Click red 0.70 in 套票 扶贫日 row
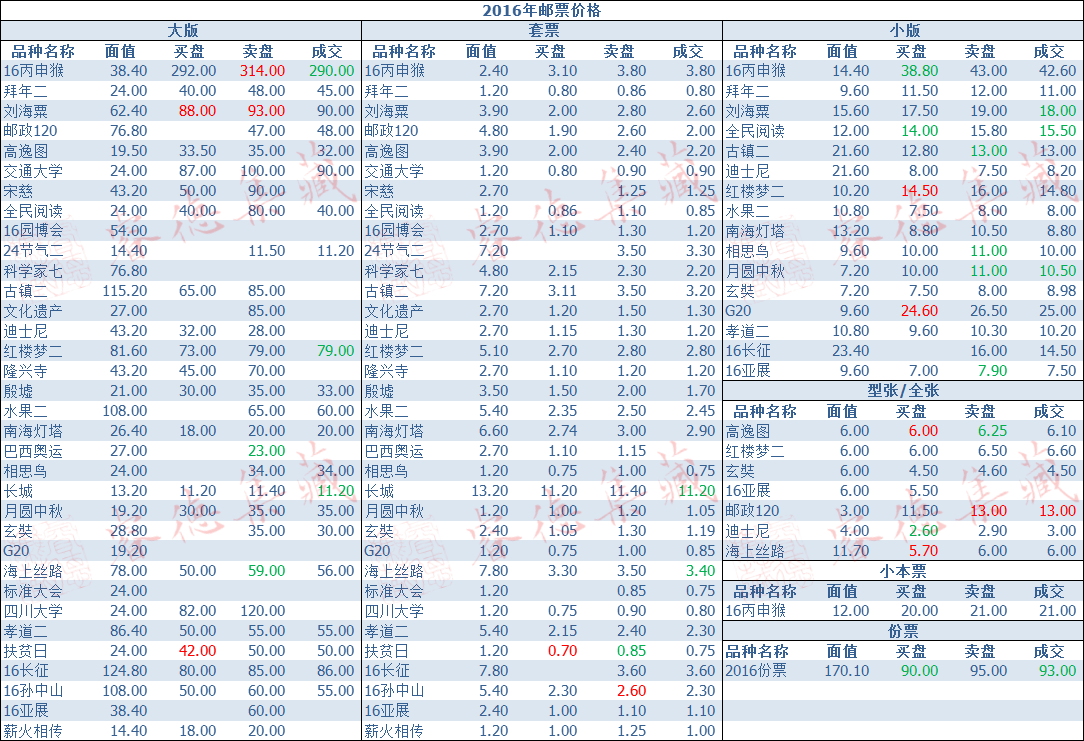The width and height of the screenshot is (1084, 741). click(562, 651)
